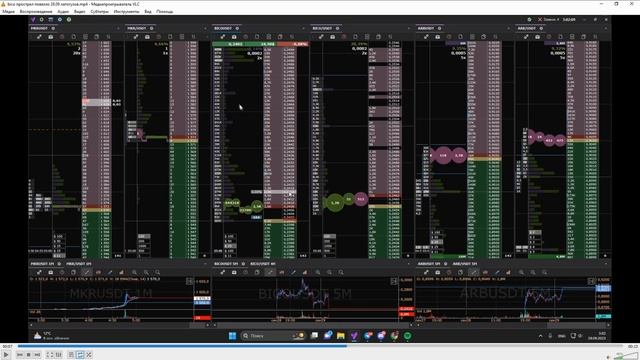The image size is (640, 360).
Task: Open File Explorer from the taskbar
Action: [x=340, y=336]
